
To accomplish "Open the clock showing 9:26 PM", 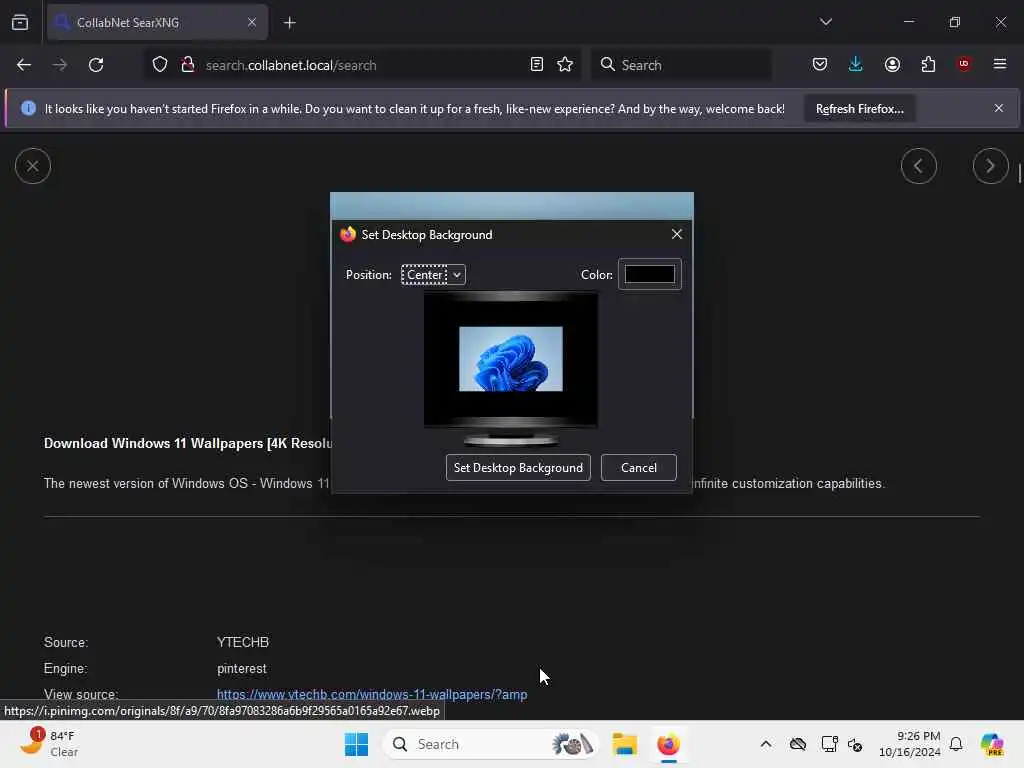I will [909, 744].
